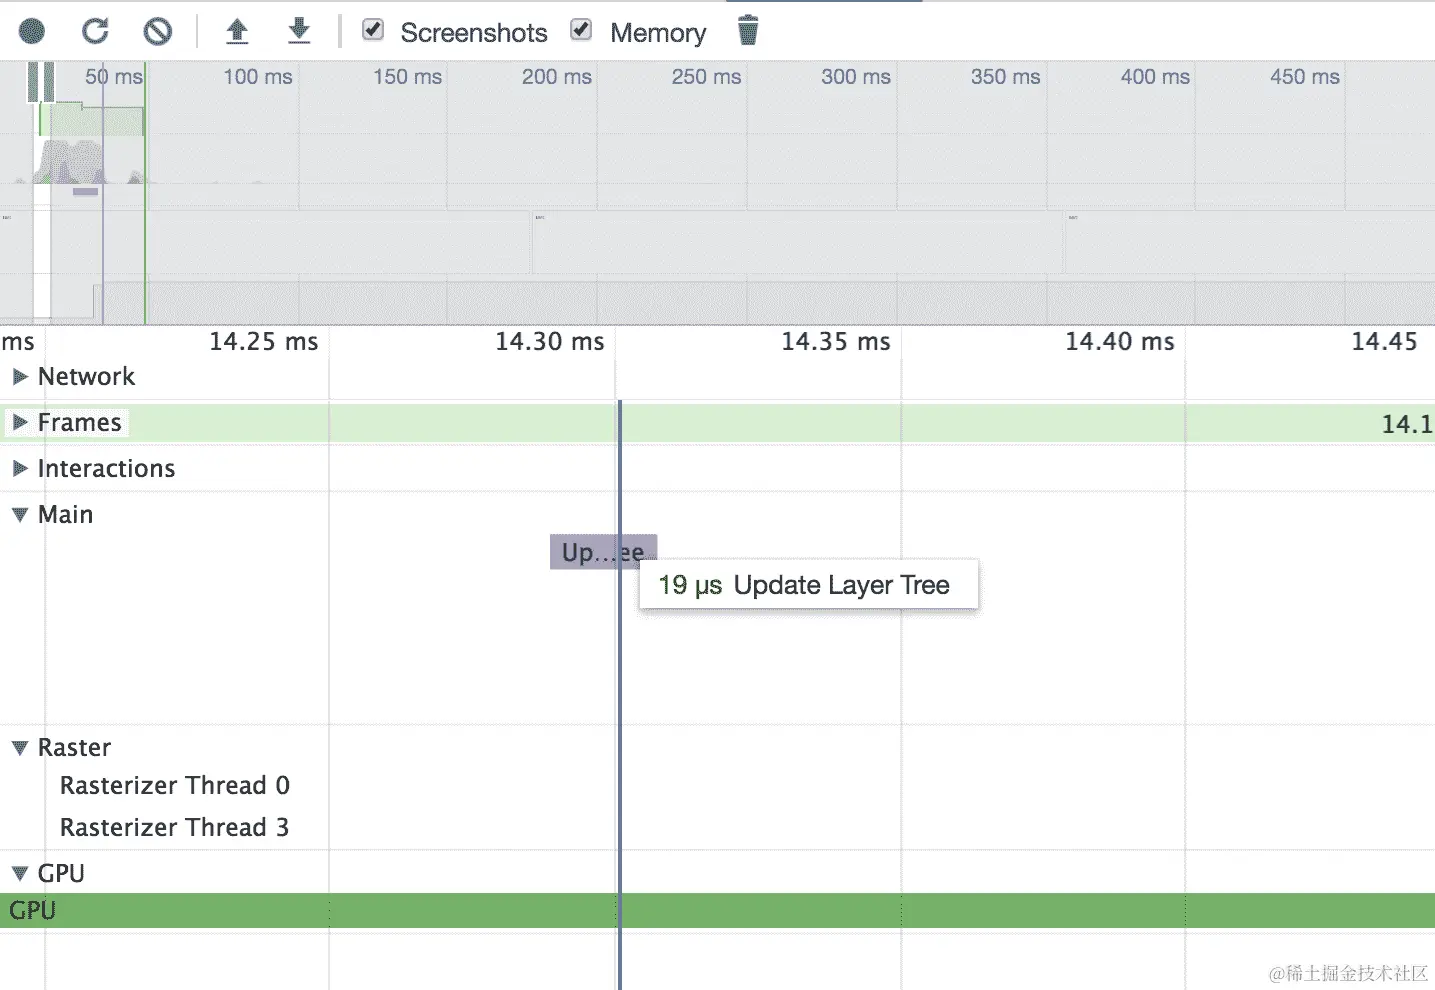Click the 14.30 ms ruler label

(550, 342)
